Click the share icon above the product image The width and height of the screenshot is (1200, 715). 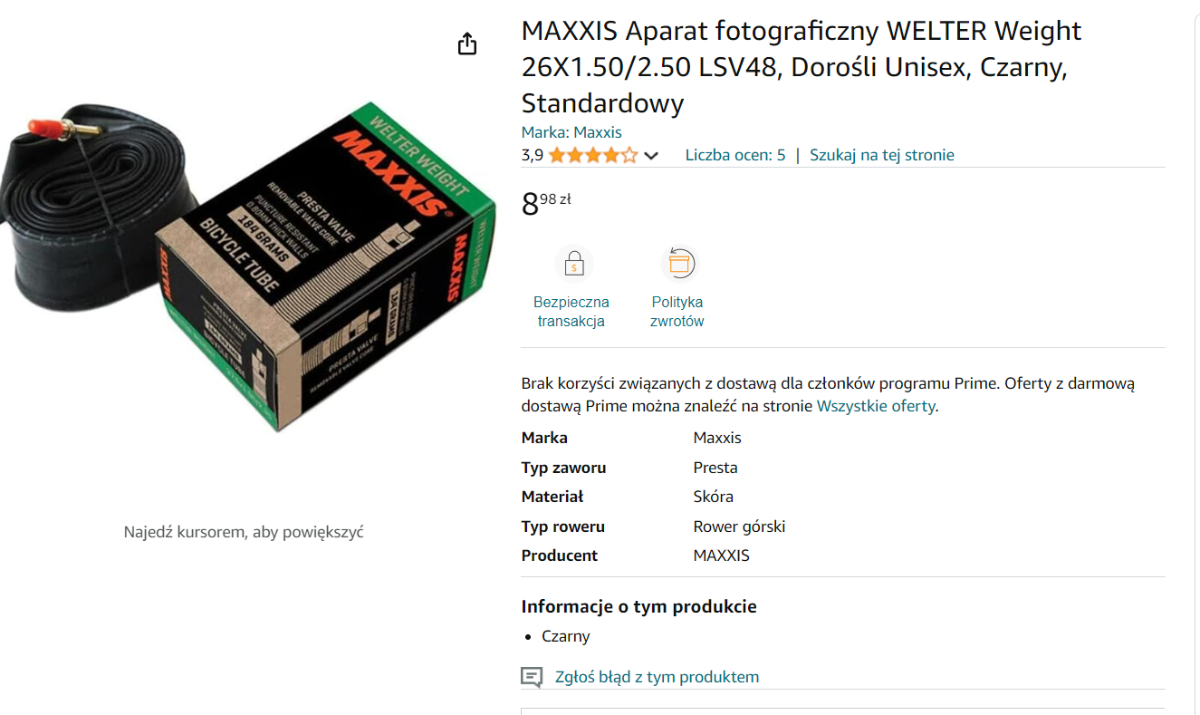(467, 44)
